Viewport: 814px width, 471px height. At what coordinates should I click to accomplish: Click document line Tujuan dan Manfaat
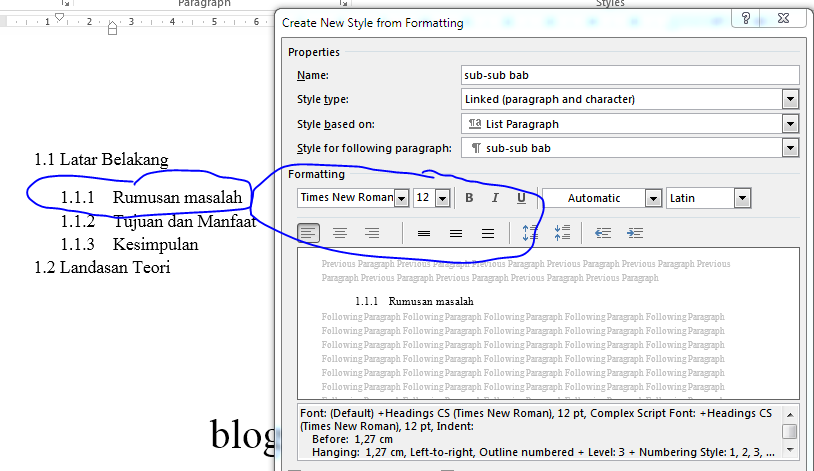[185, 222]
